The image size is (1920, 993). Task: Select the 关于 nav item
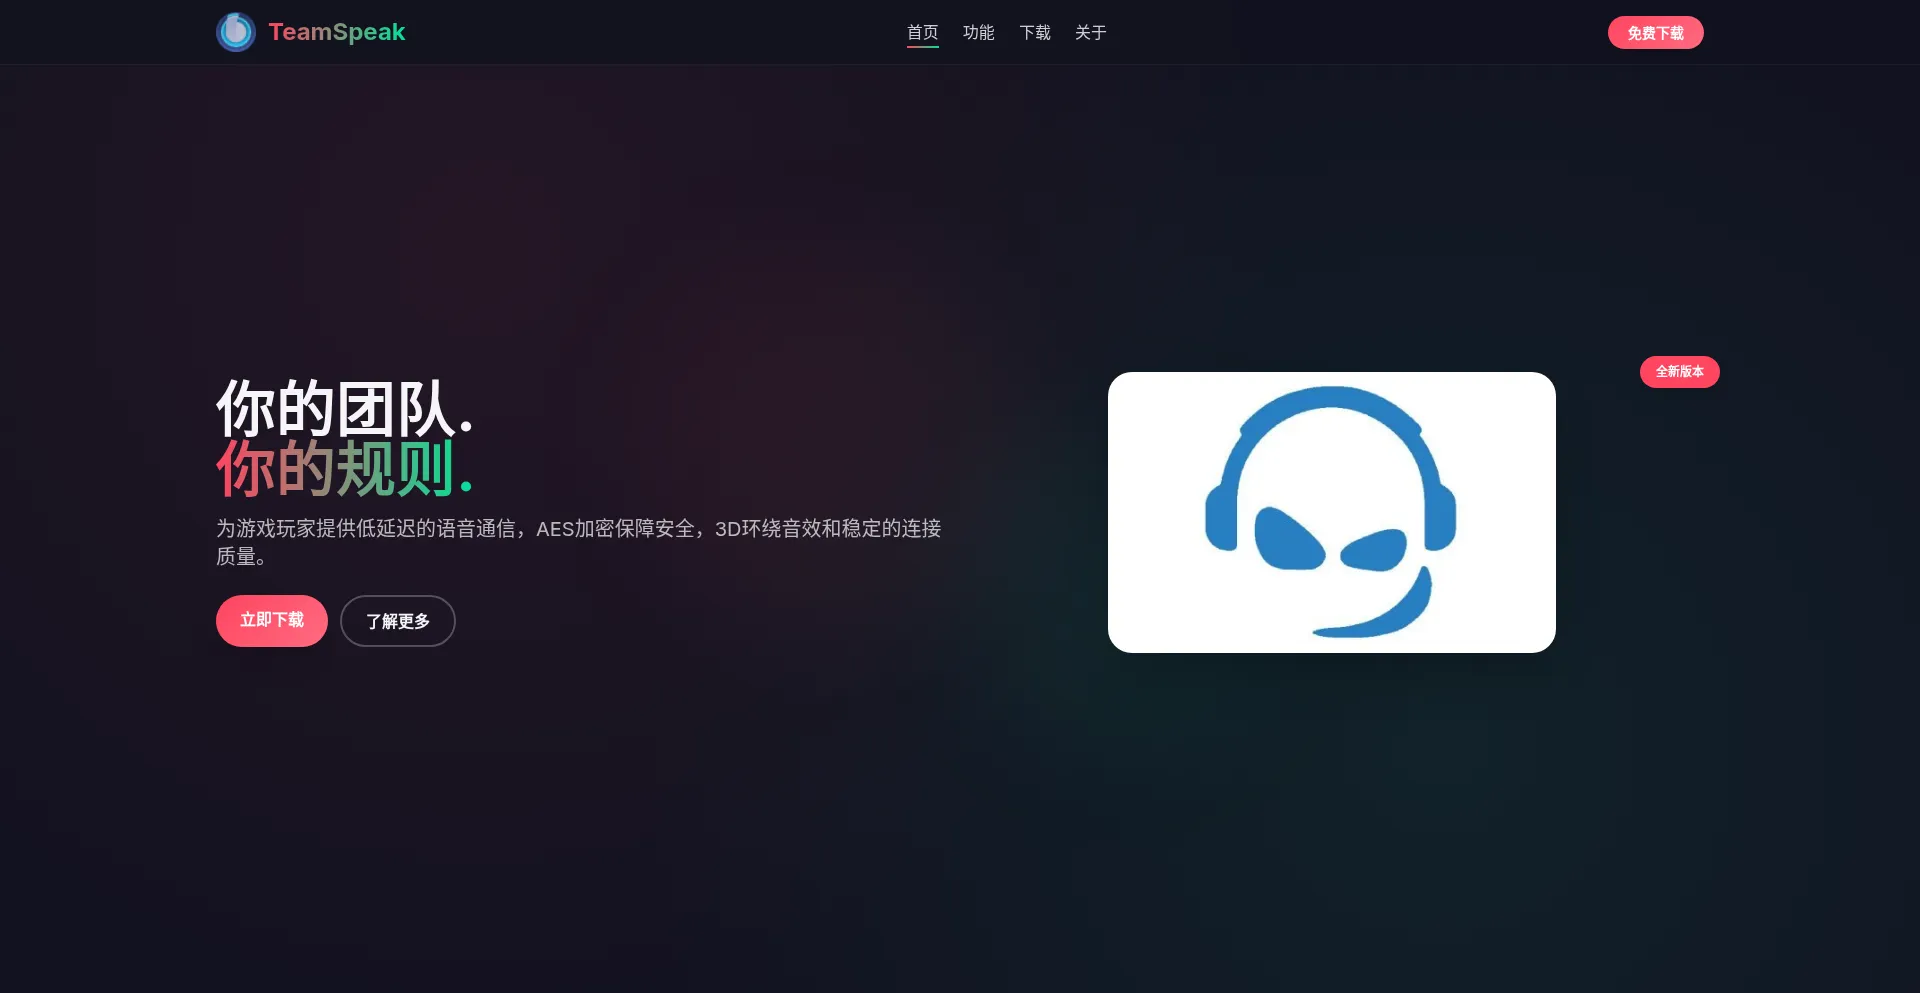coord(1090,33)
